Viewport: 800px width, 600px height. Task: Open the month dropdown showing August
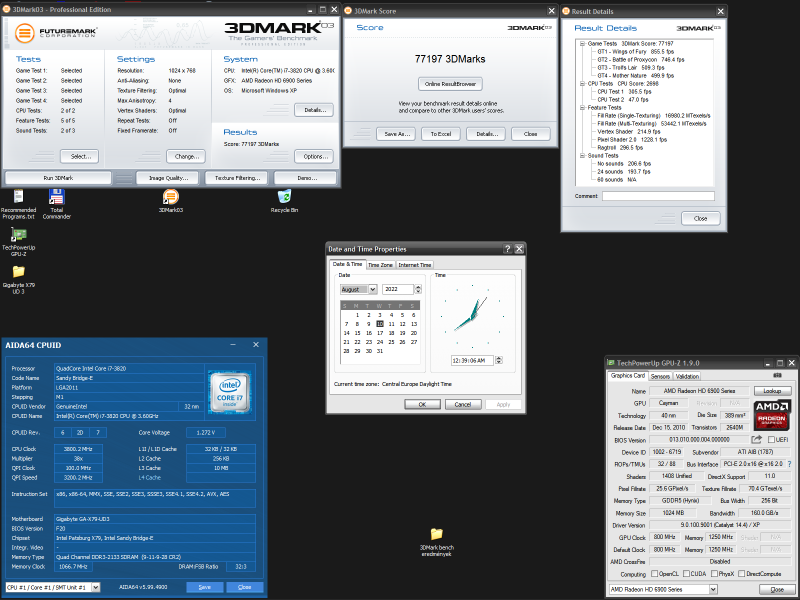click(x=372, y=289)
